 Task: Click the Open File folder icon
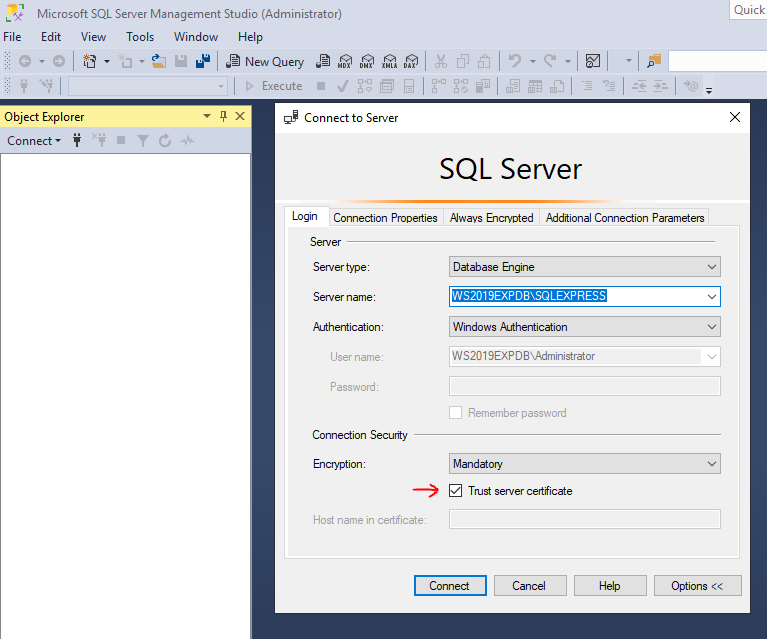coord(158,61)
